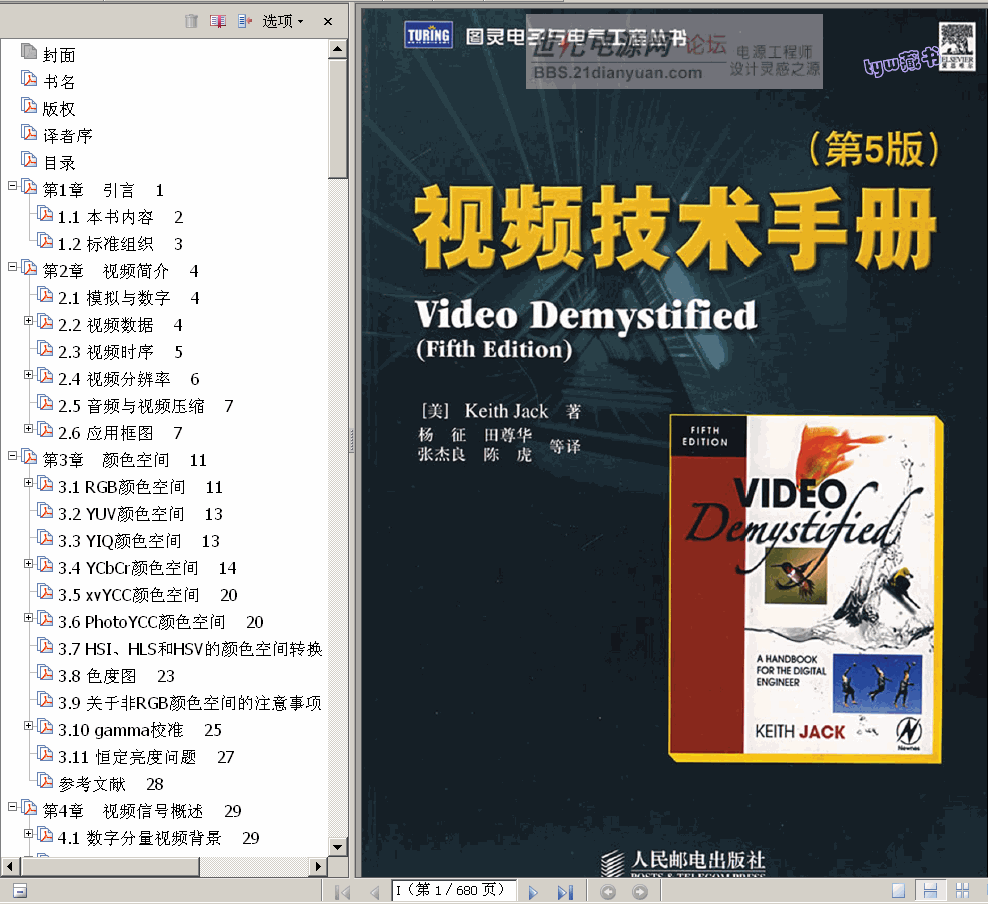Open the 书名 bookmark
The image size is (988, 904).
click(59, 82)
